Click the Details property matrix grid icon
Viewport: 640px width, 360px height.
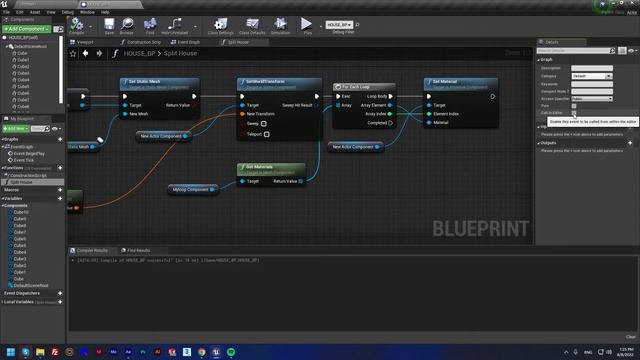(622, 51)
